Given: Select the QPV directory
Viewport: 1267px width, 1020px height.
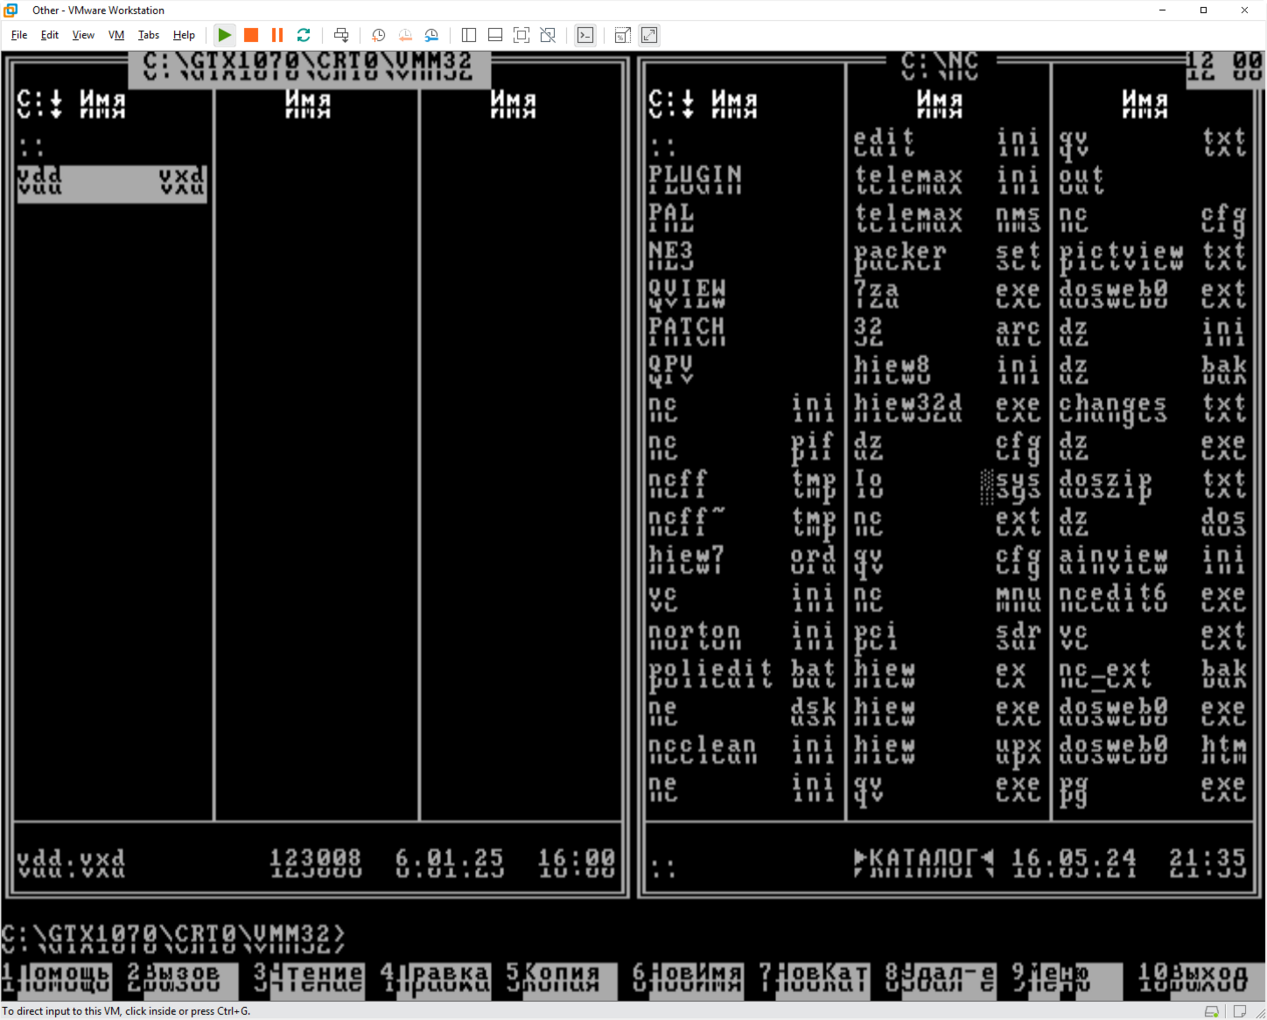Looking at the screenshot, I should [x=671, y=370].
